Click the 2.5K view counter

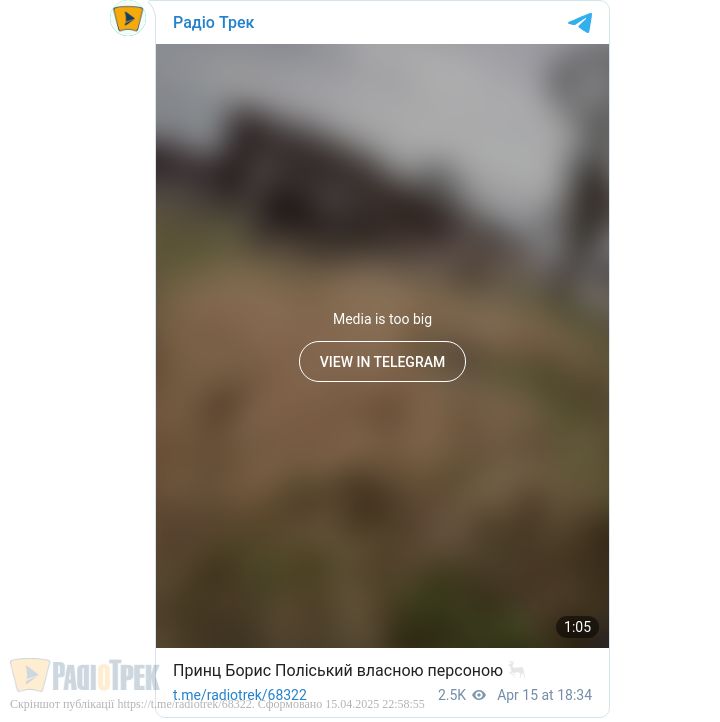(x=452, y=695)
